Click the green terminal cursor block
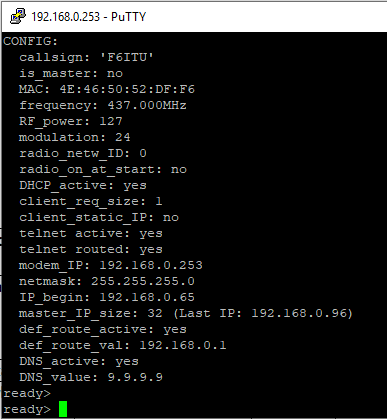387x419 pixels. click(x=63, y=409)
